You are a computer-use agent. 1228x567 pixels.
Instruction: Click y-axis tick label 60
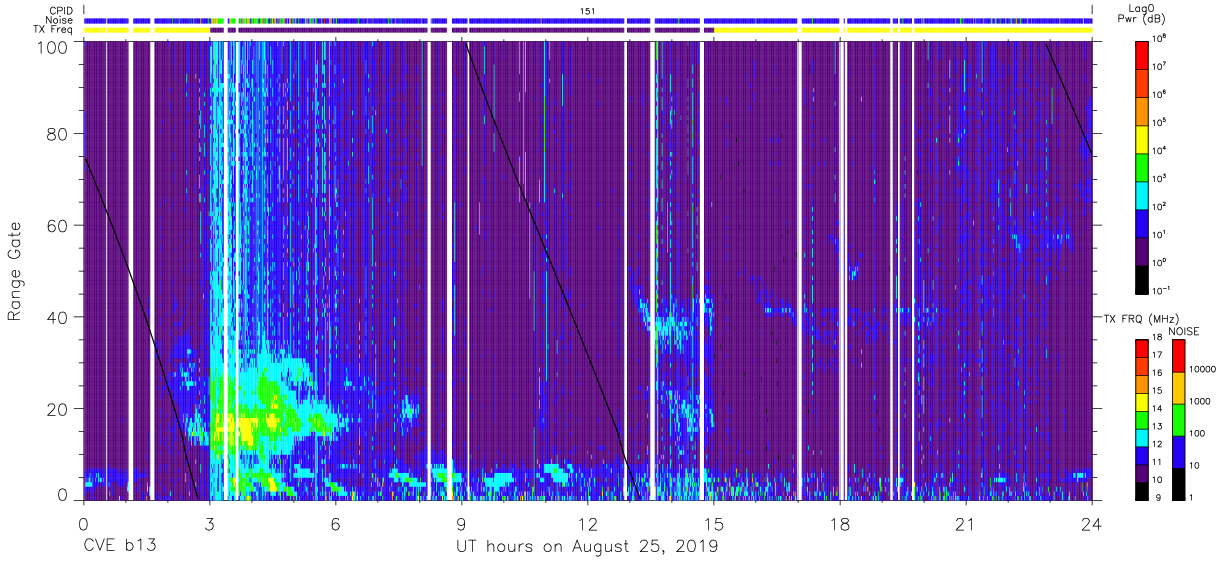[x=58, y=226]
